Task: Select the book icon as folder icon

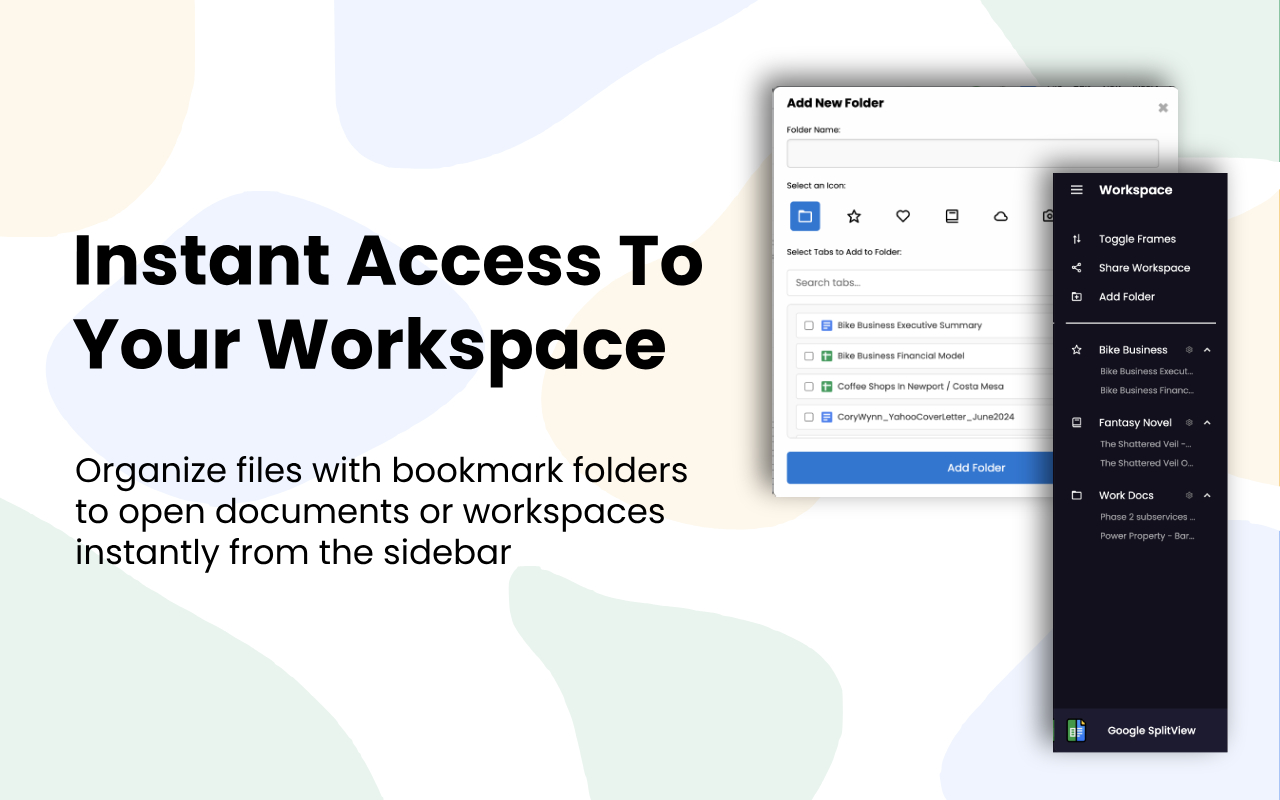Action: tap(952, 216)
